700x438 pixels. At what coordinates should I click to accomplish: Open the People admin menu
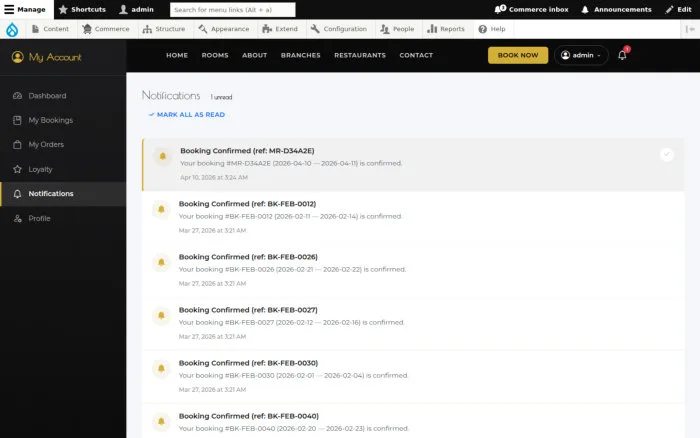coord(397,29)
